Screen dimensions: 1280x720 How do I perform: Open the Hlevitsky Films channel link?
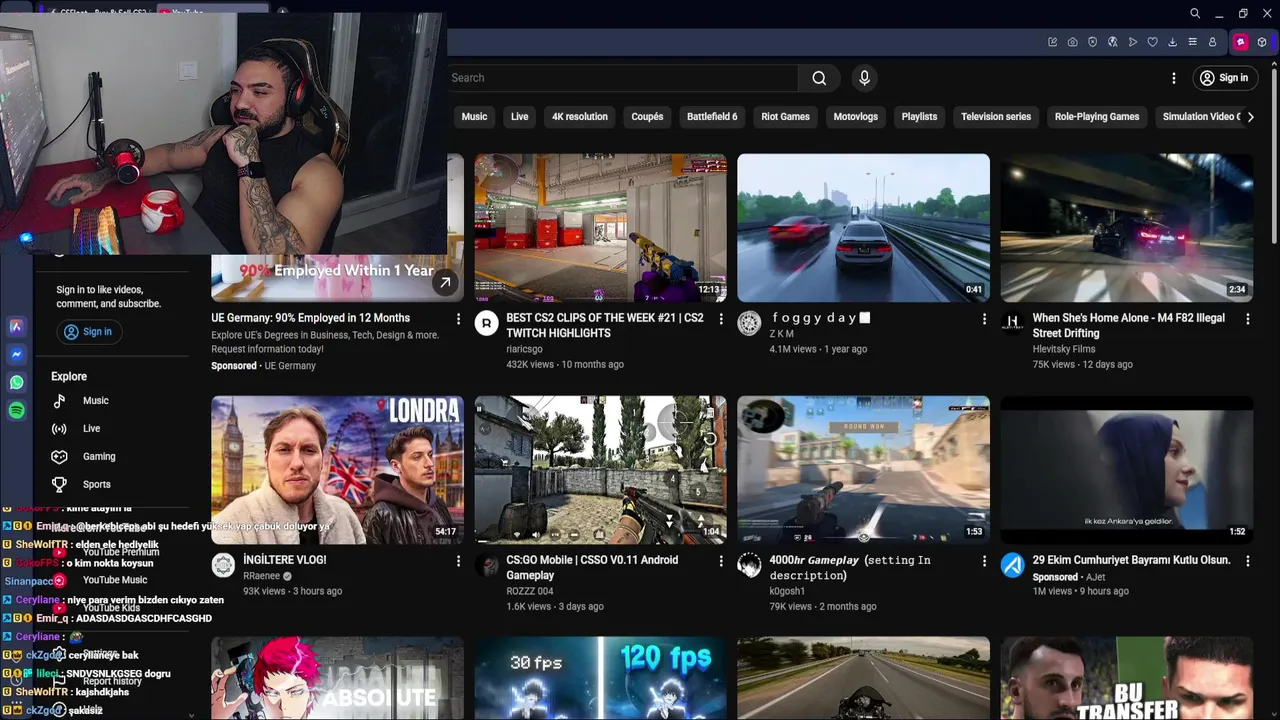tap(1064, 349)
